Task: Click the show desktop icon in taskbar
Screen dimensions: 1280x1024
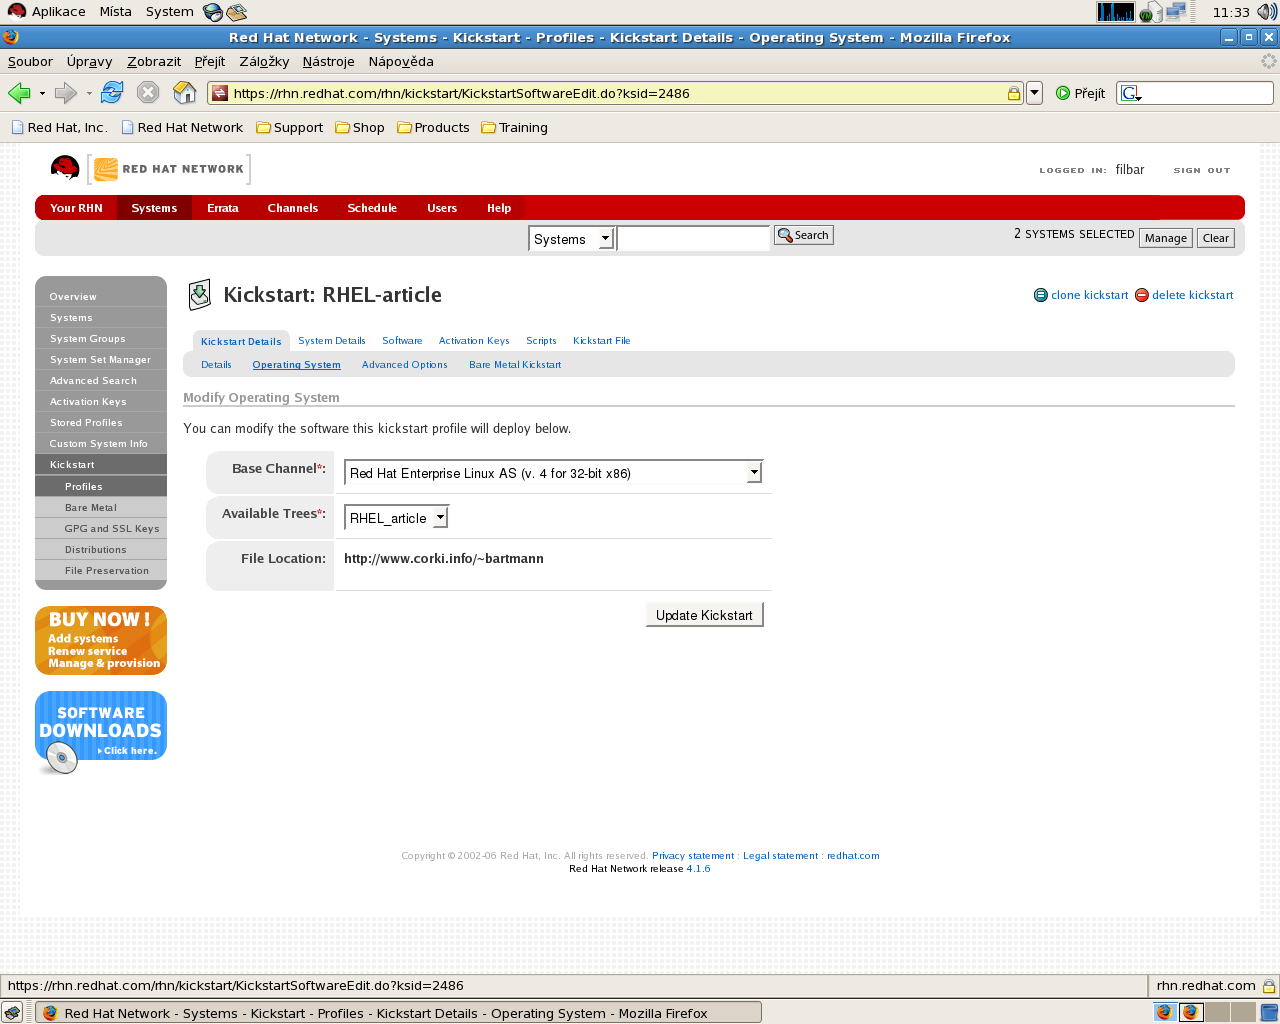Action: pyautogui.click(x=12, y=1012)
